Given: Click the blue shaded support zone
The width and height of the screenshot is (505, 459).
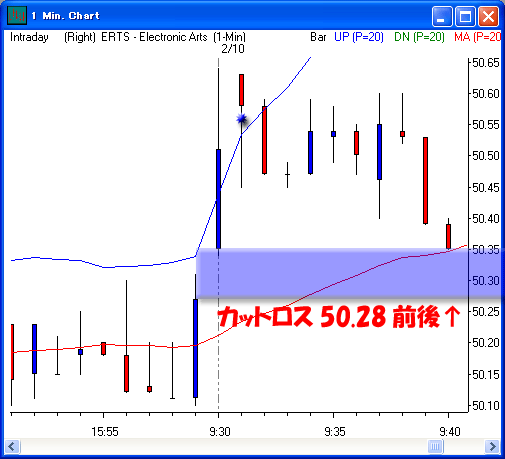Looking at the screenshot, I should (x=349, y=273).
